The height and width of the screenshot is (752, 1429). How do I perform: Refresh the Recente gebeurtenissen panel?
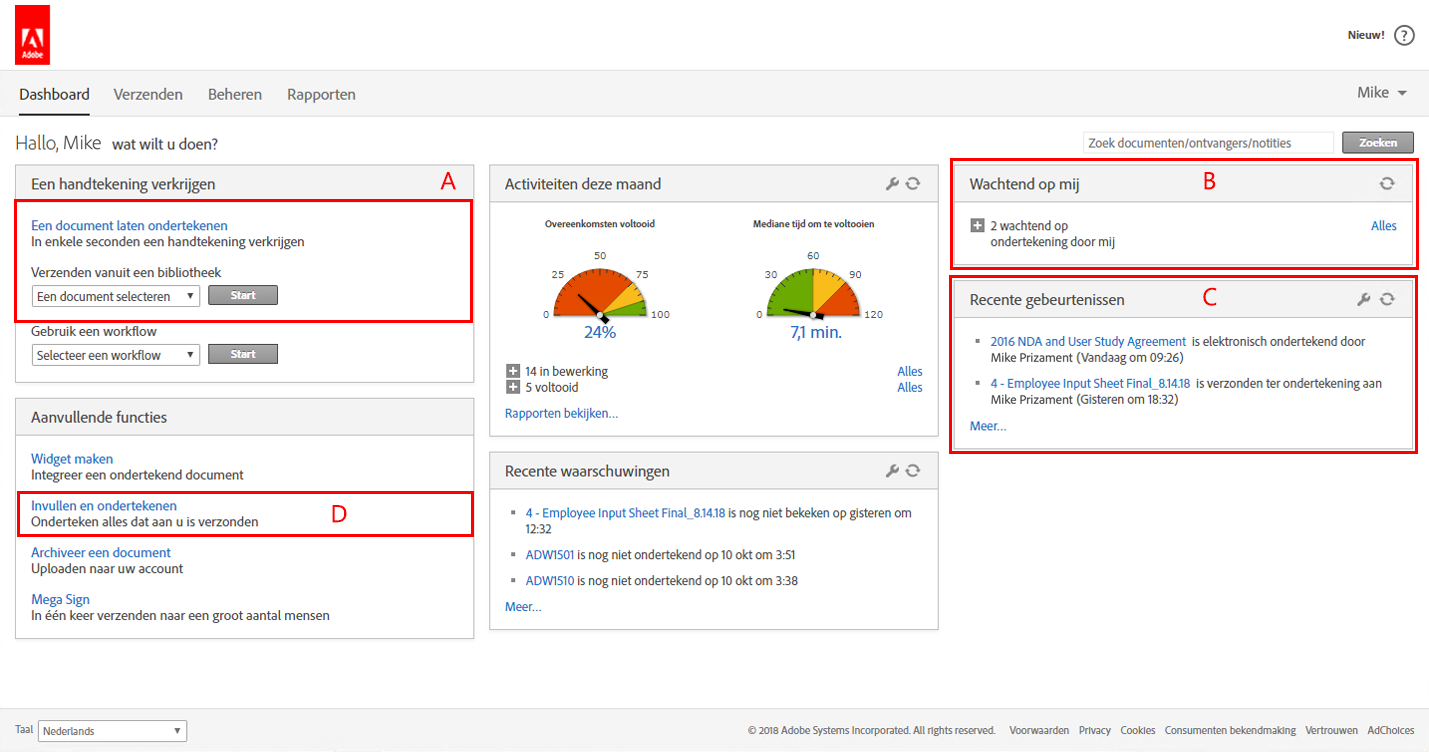point(1387,299)
